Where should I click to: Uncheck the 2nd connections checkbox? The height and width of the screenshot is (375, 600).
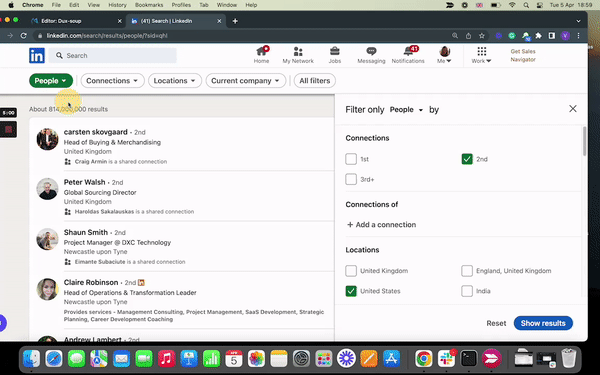[x=467, y=159]
